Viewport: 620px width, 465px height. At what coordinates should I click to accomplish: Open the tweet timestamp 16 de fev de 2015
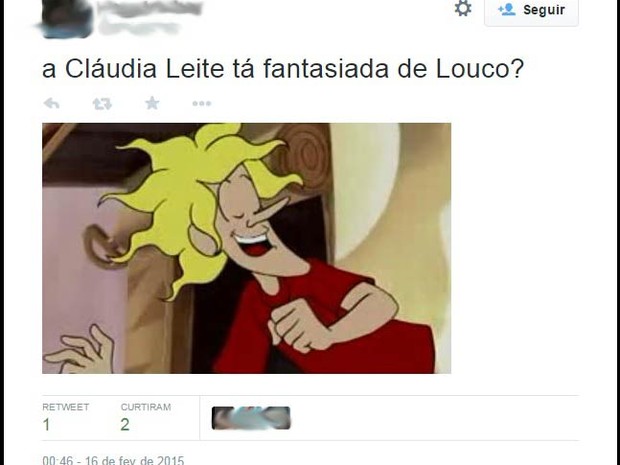click(x=113, y=460)
